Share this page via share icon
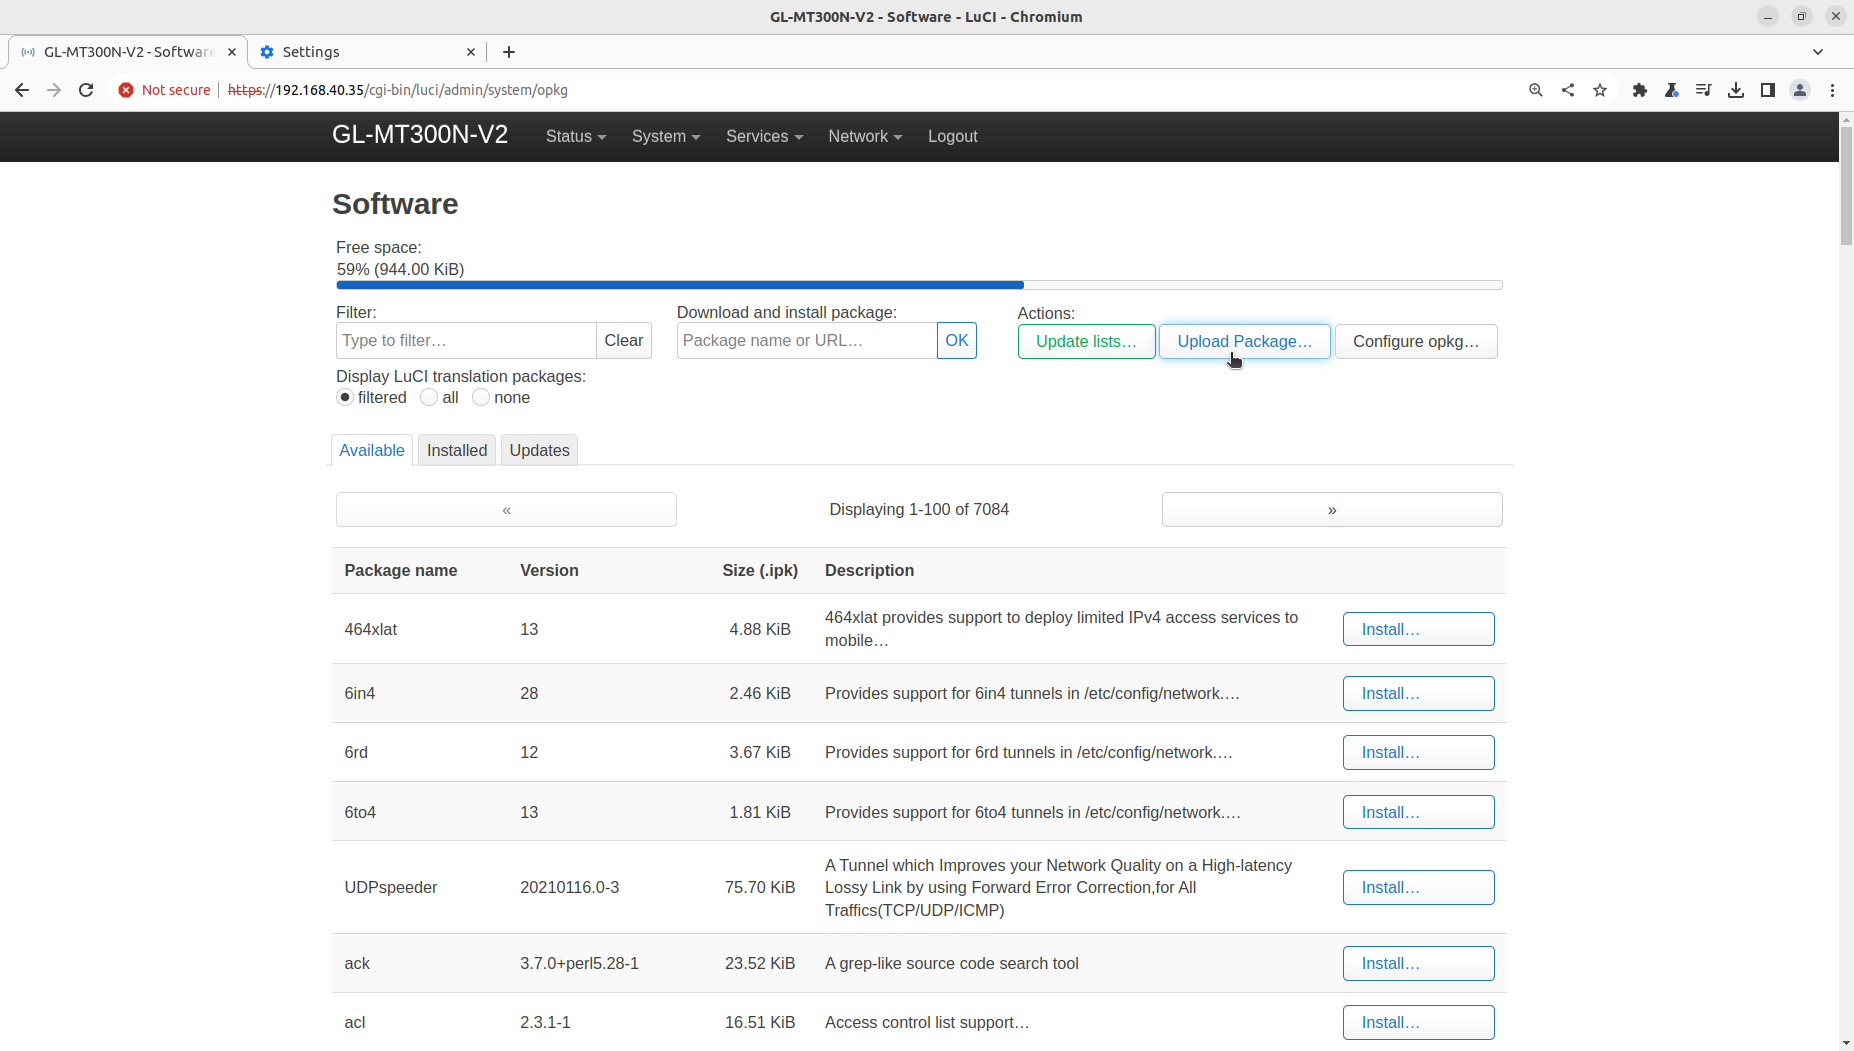 1568,90
